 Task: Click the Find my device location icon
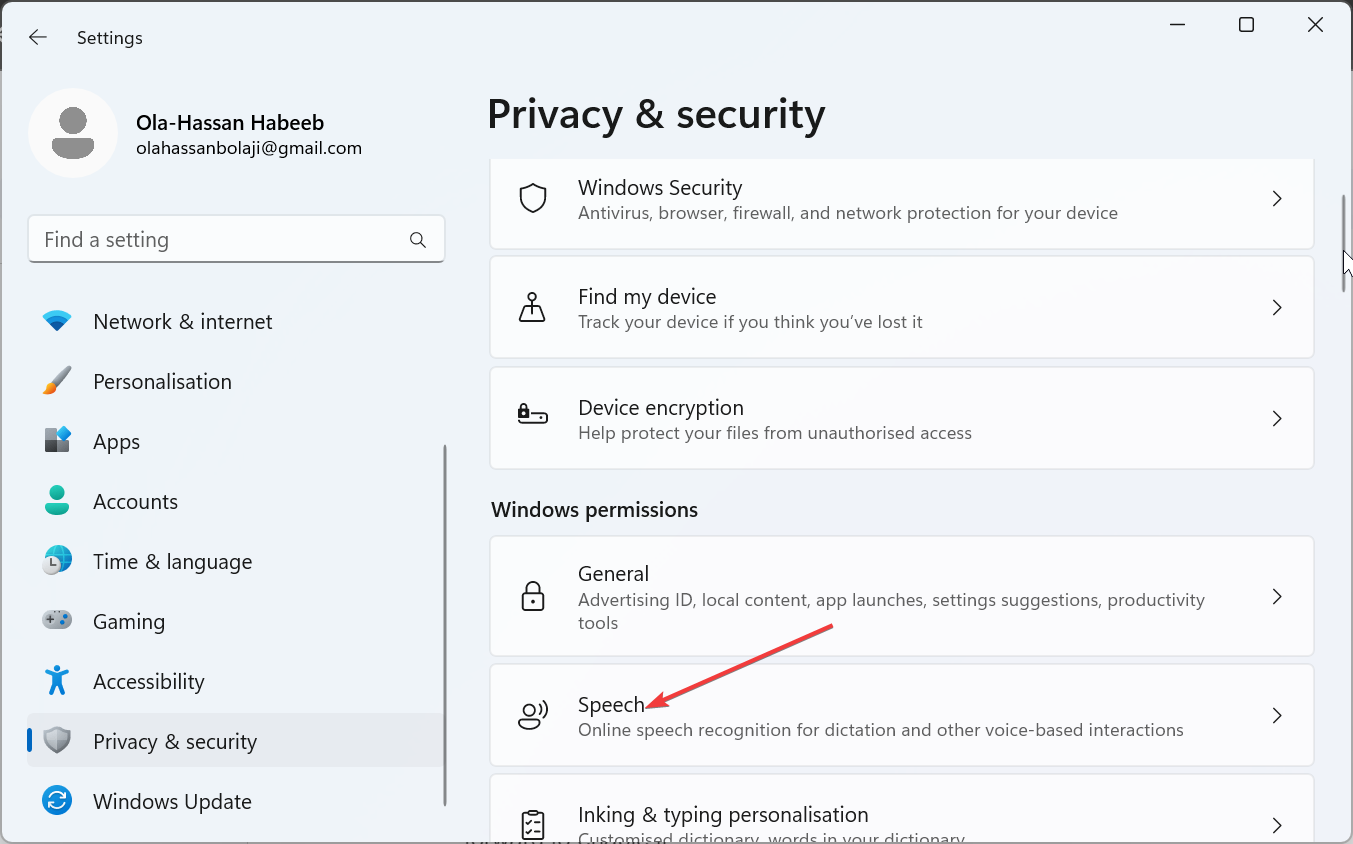(533, 307)
